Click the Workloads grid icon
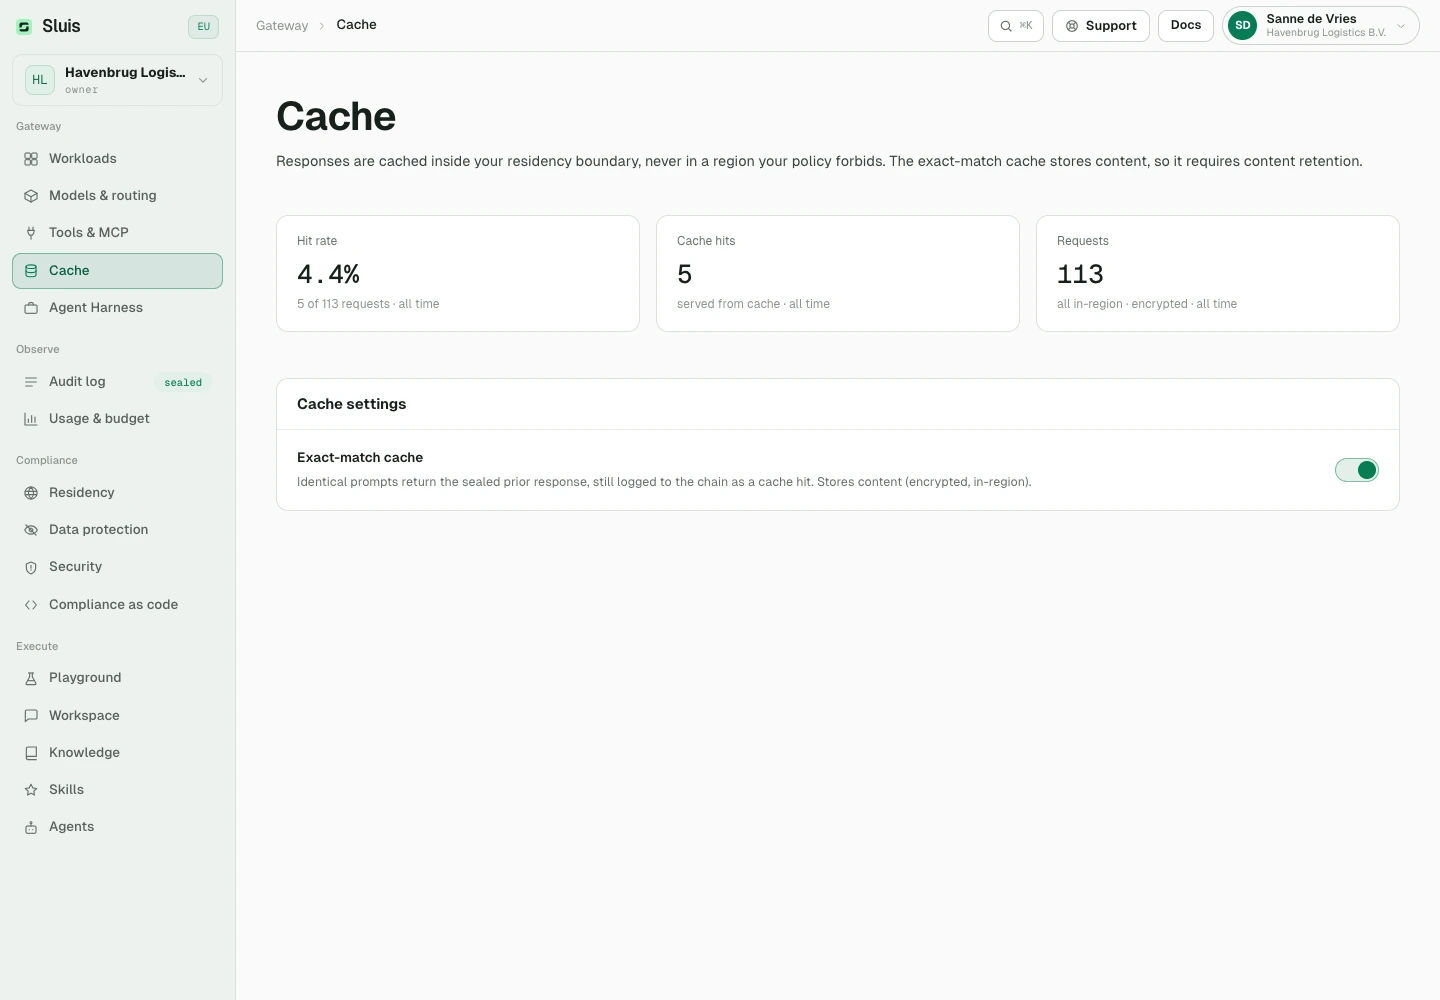 pyautogui.click(x=31, y=159)
